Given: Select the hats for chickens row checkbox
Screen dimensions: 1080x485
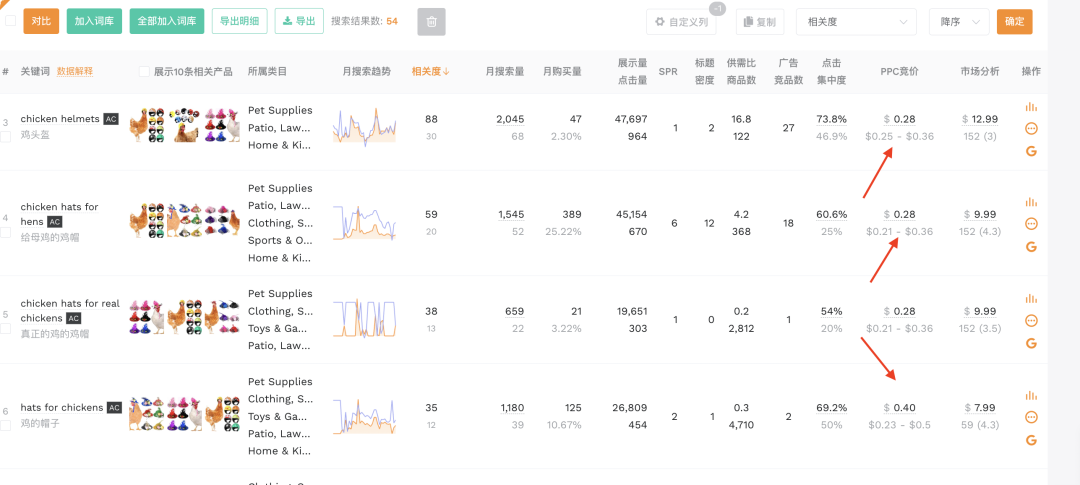Looking at the screenshot, I should [x=6, y=426].
